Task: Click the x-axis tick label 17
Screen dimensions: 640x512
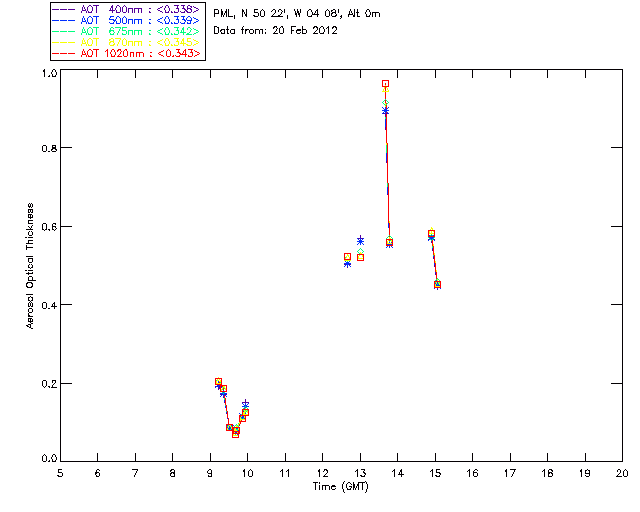Action: (x=510, y=473)
